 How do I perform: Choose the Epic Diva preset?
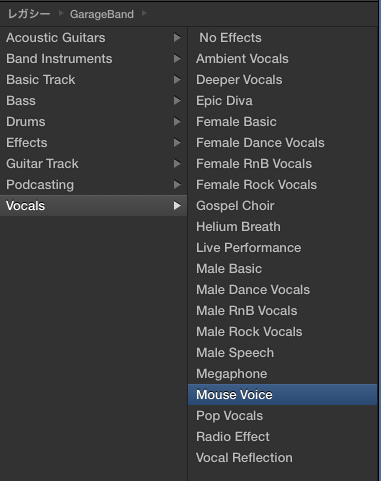pos(283,101)
